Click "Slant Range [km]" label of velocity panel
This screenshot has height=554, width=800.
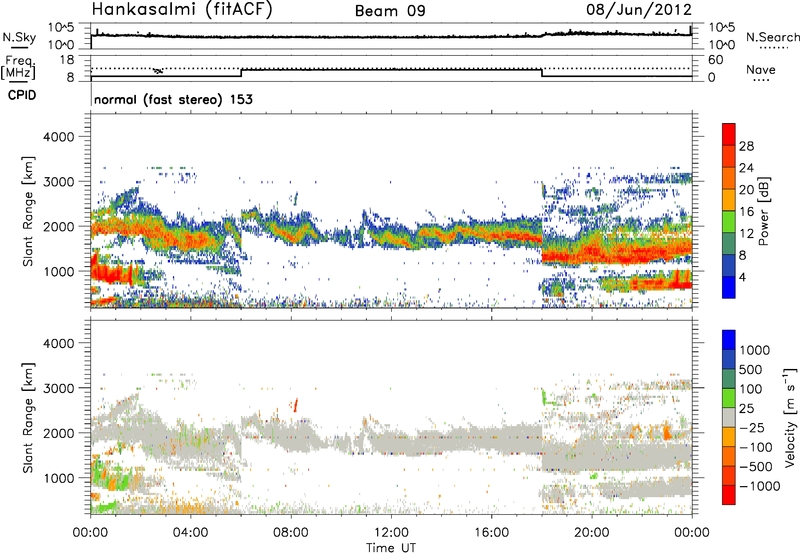28,418
